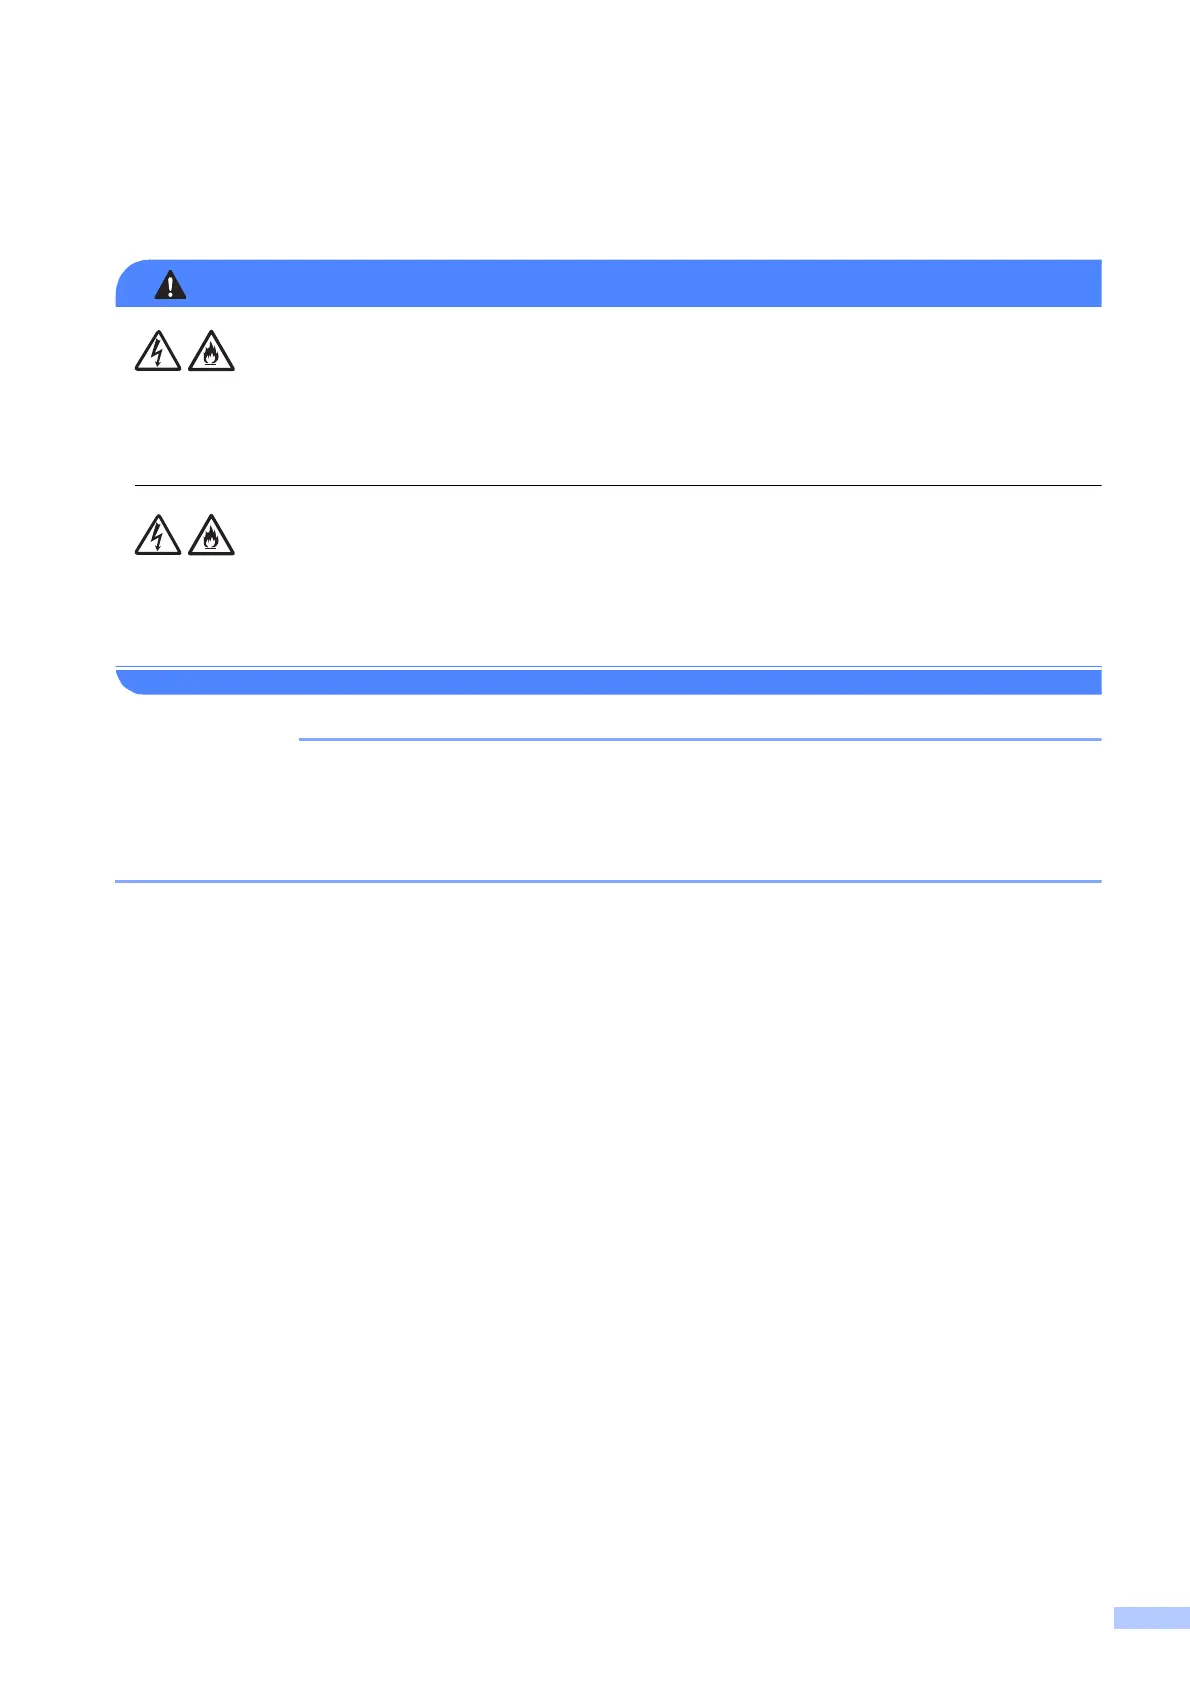Click the empty label space left of the short blue rule

click(x=207, y=740)
